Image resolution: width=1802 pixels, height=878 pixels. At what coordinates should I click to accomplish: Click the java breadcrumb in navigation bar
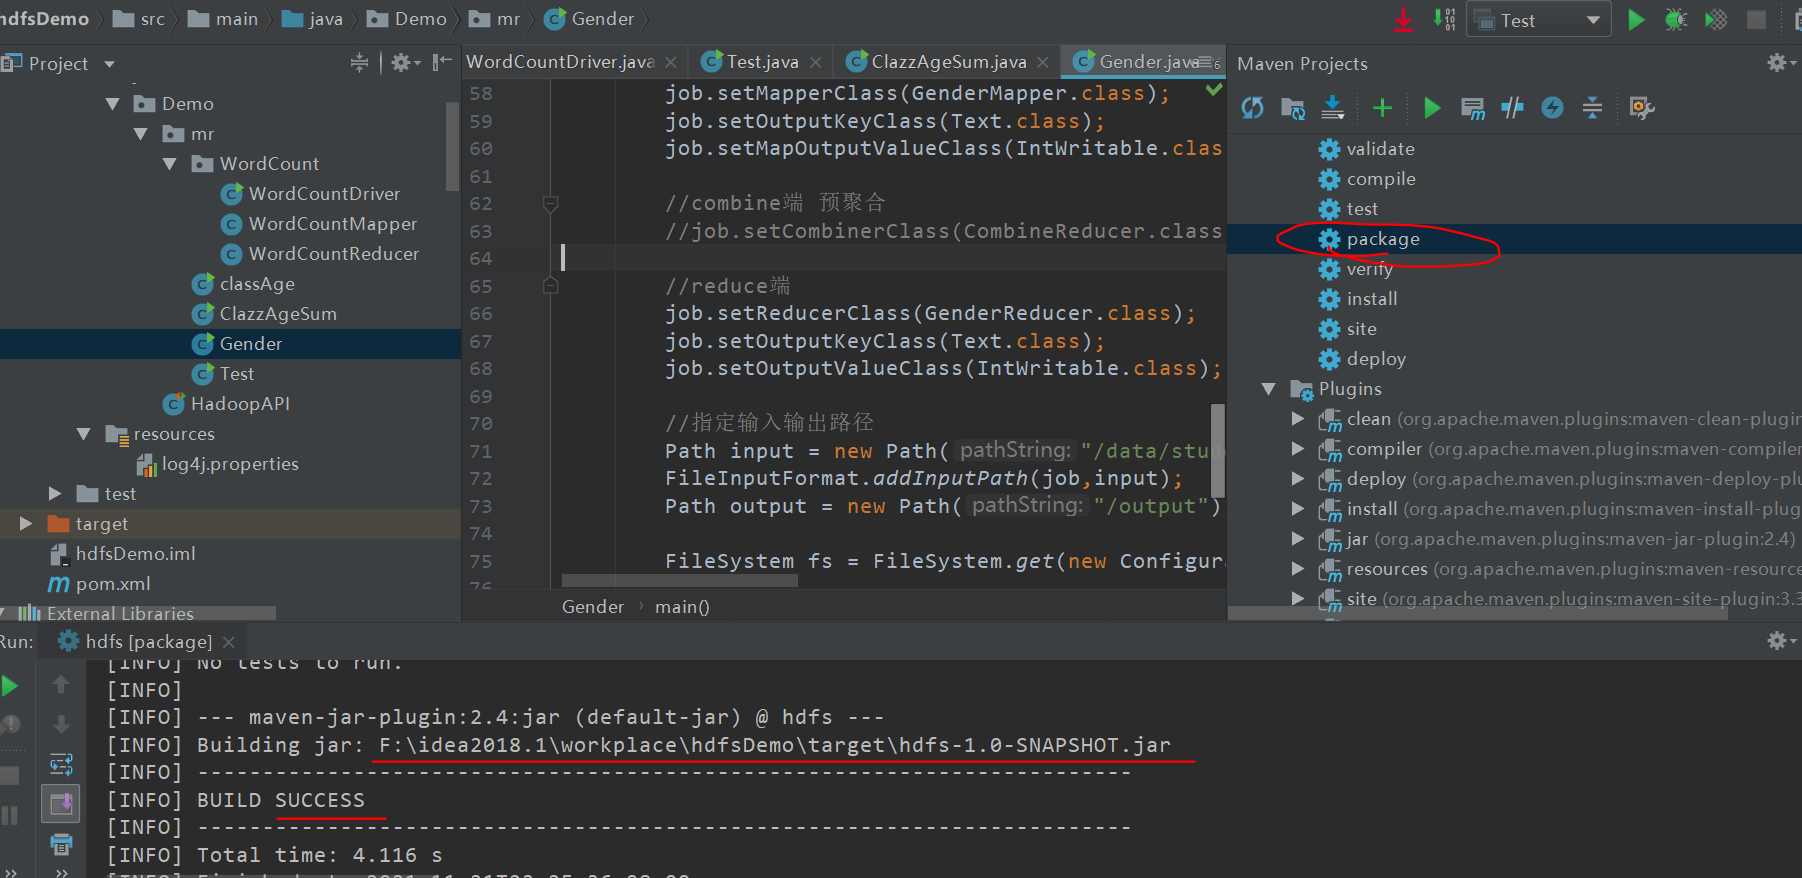pos(313,19)
